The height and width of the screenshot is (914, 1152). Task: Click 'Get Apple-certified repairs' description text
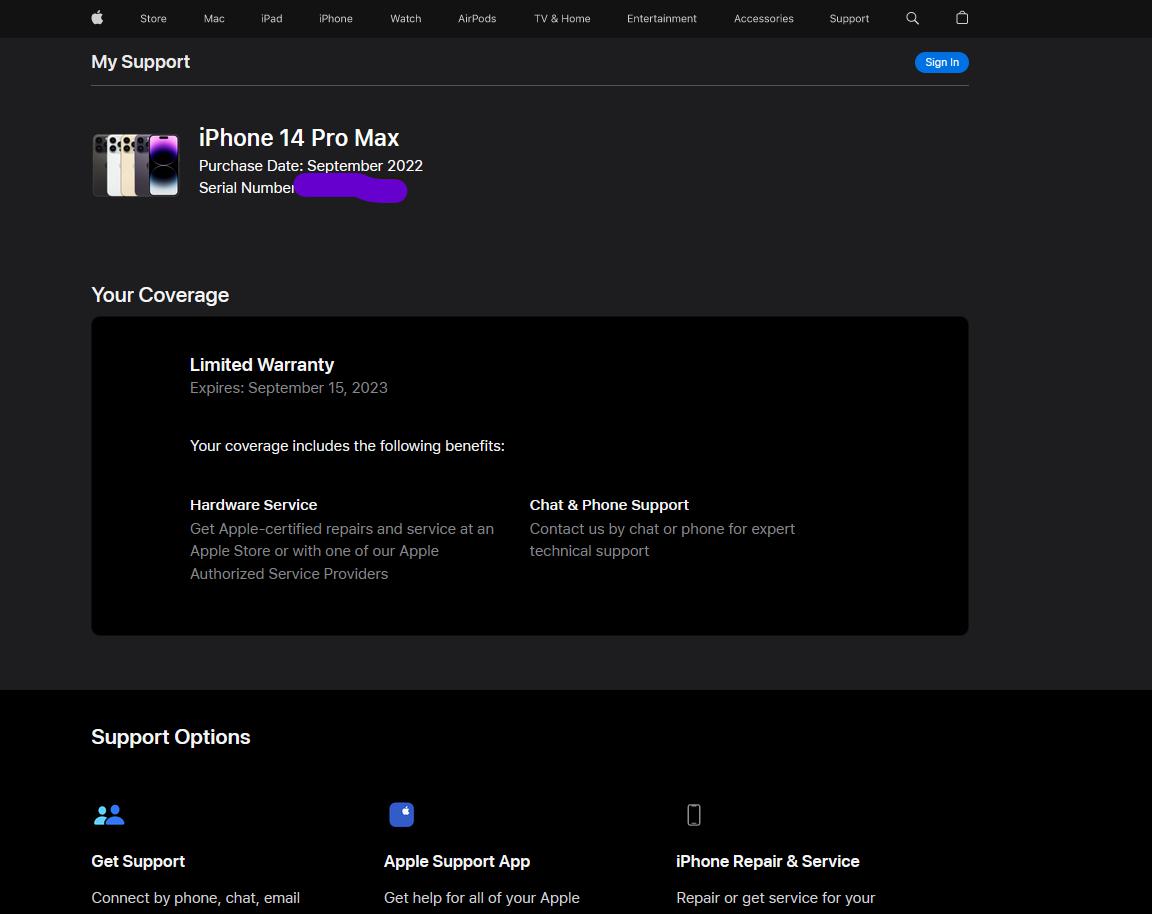pyautogui.click(x=342, y=551)
